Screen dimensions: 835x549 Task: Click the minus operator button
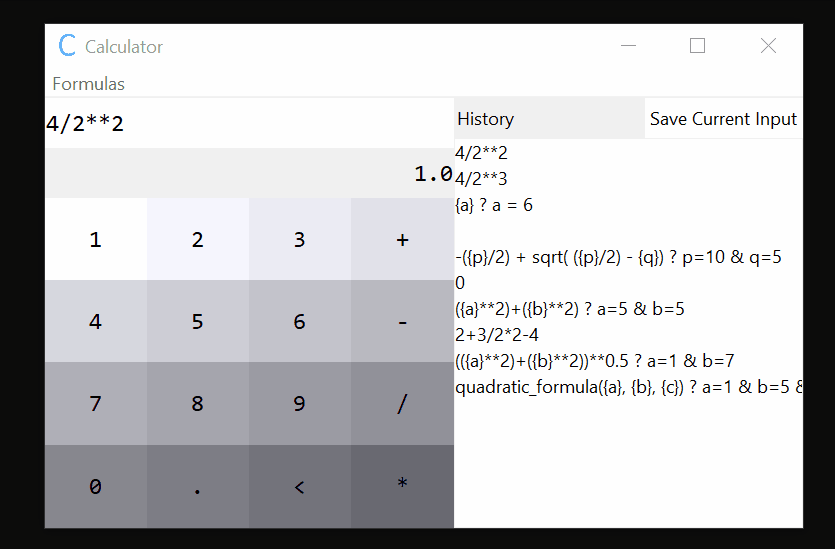pos(403,322)
